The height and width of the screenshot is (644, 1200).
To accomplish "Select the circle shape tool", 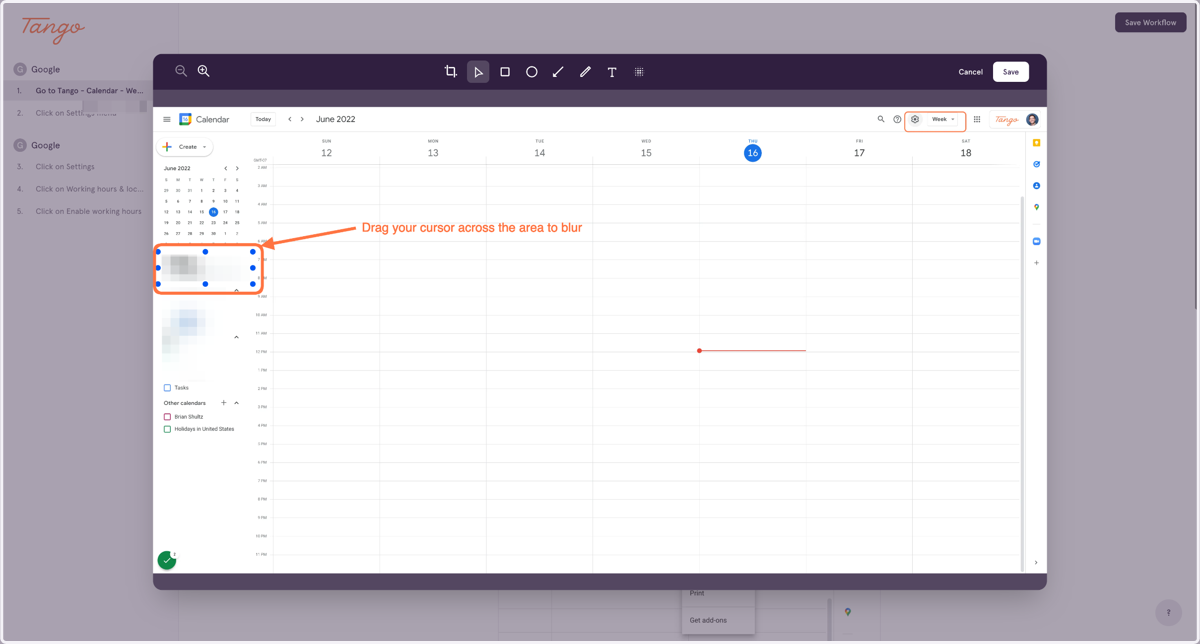I will click(532, 72).
